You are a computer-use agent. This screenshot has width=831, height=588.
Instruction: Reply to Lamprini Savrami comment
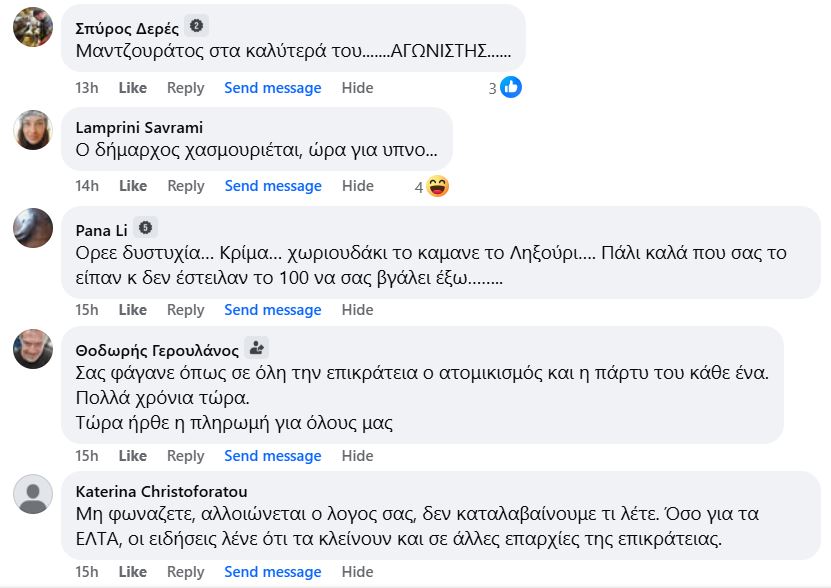[x=186, y=186]
